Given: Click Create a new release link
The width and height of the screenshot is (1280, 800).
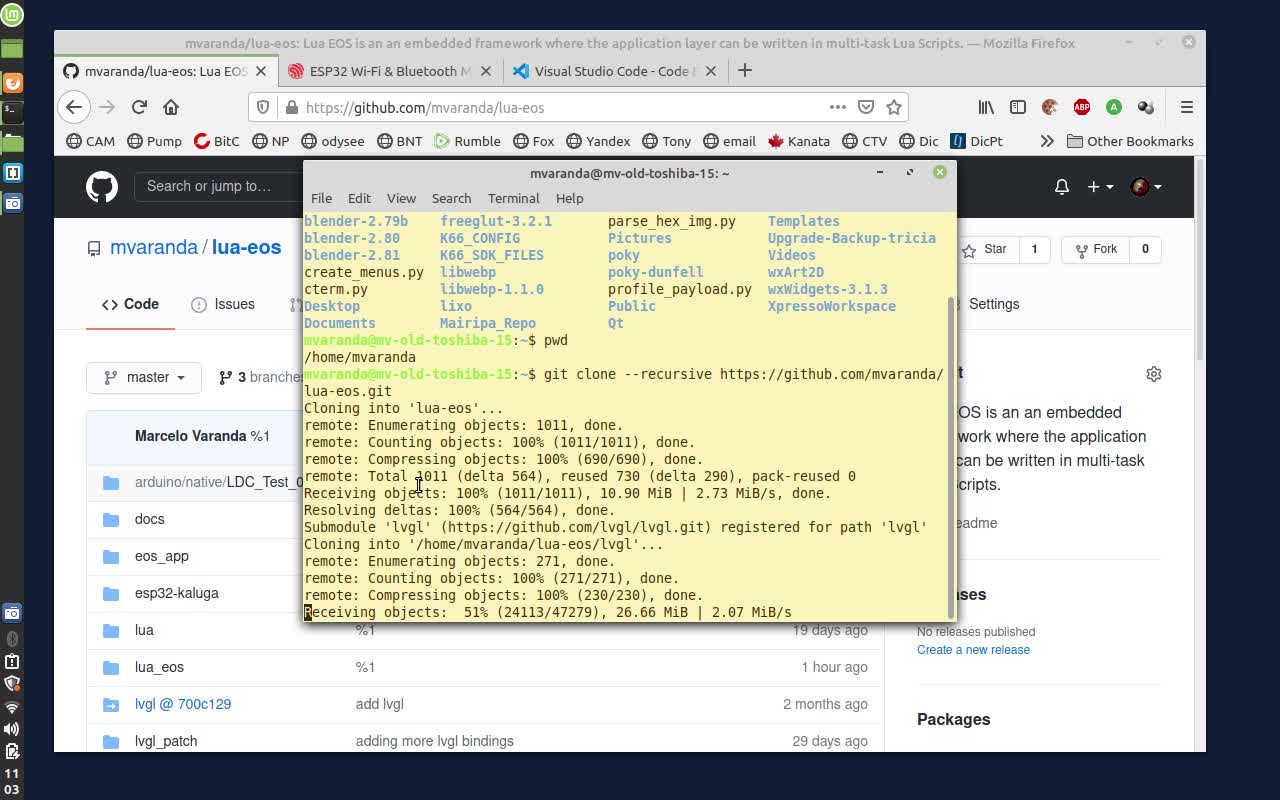Looking at the screenshot, I should pyautogui.click(x=973, y=650).
